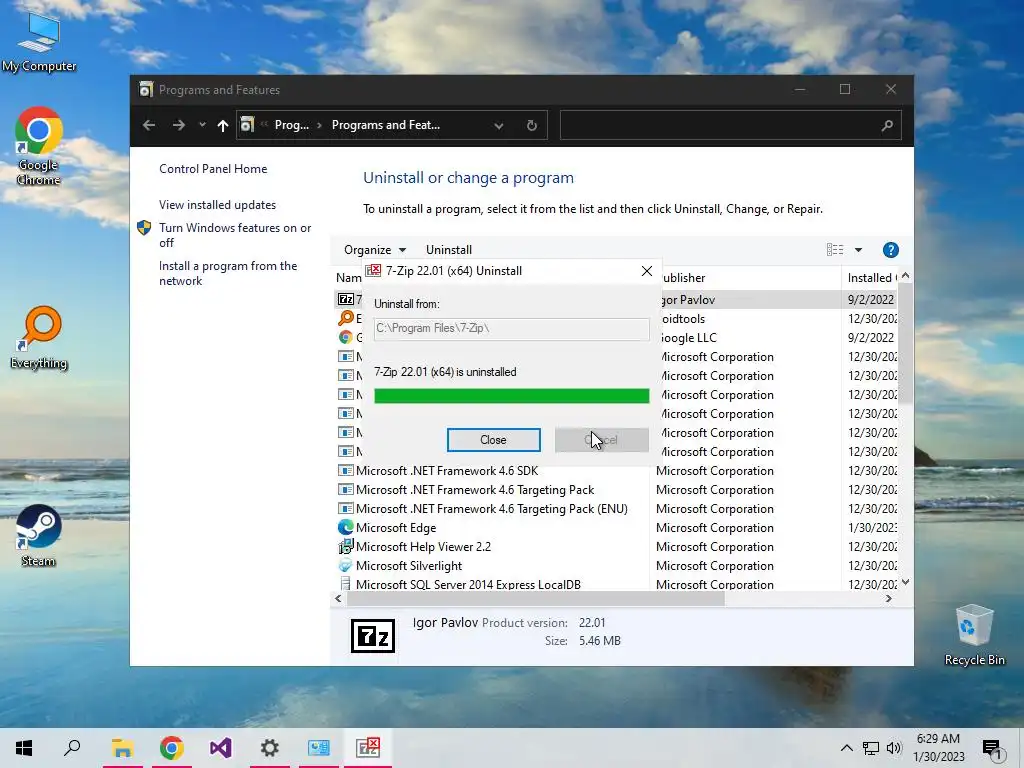This screenshot has height=768, width=1024.
Task: Open Google Chrome desktop shortcut
Action: (x=39, y=147)
